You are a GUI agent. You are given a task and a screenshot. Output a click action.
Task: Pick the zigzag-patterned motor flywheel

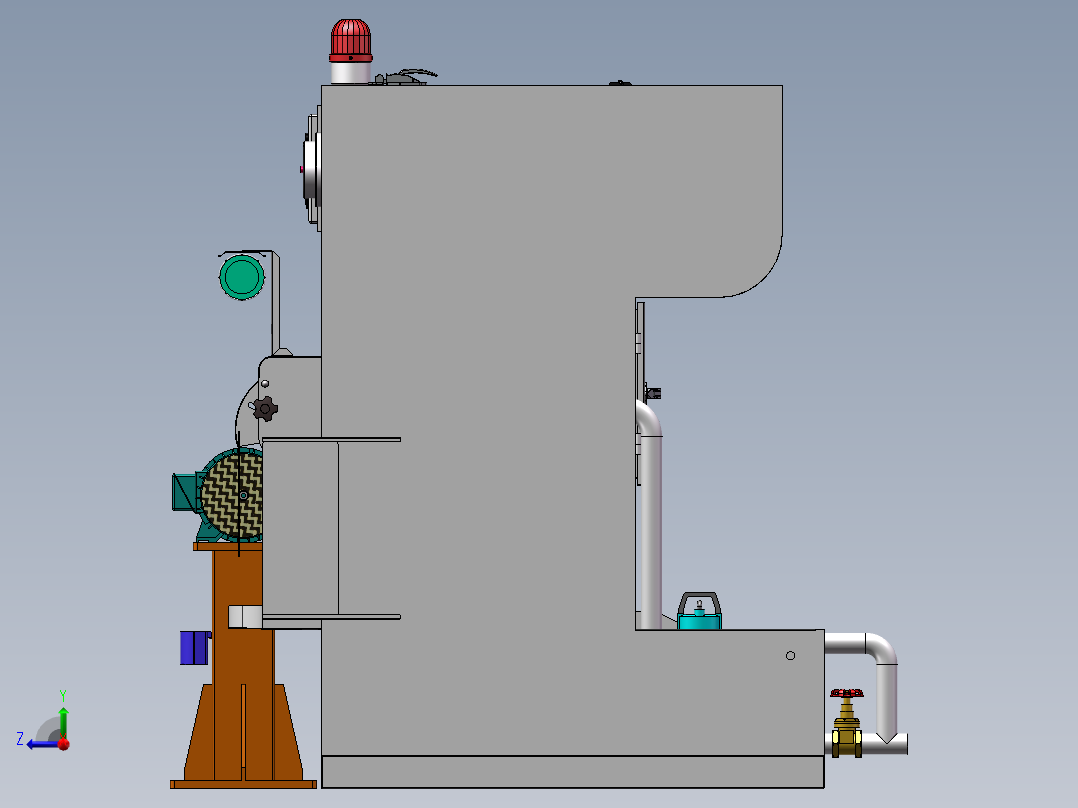(232, 496)
